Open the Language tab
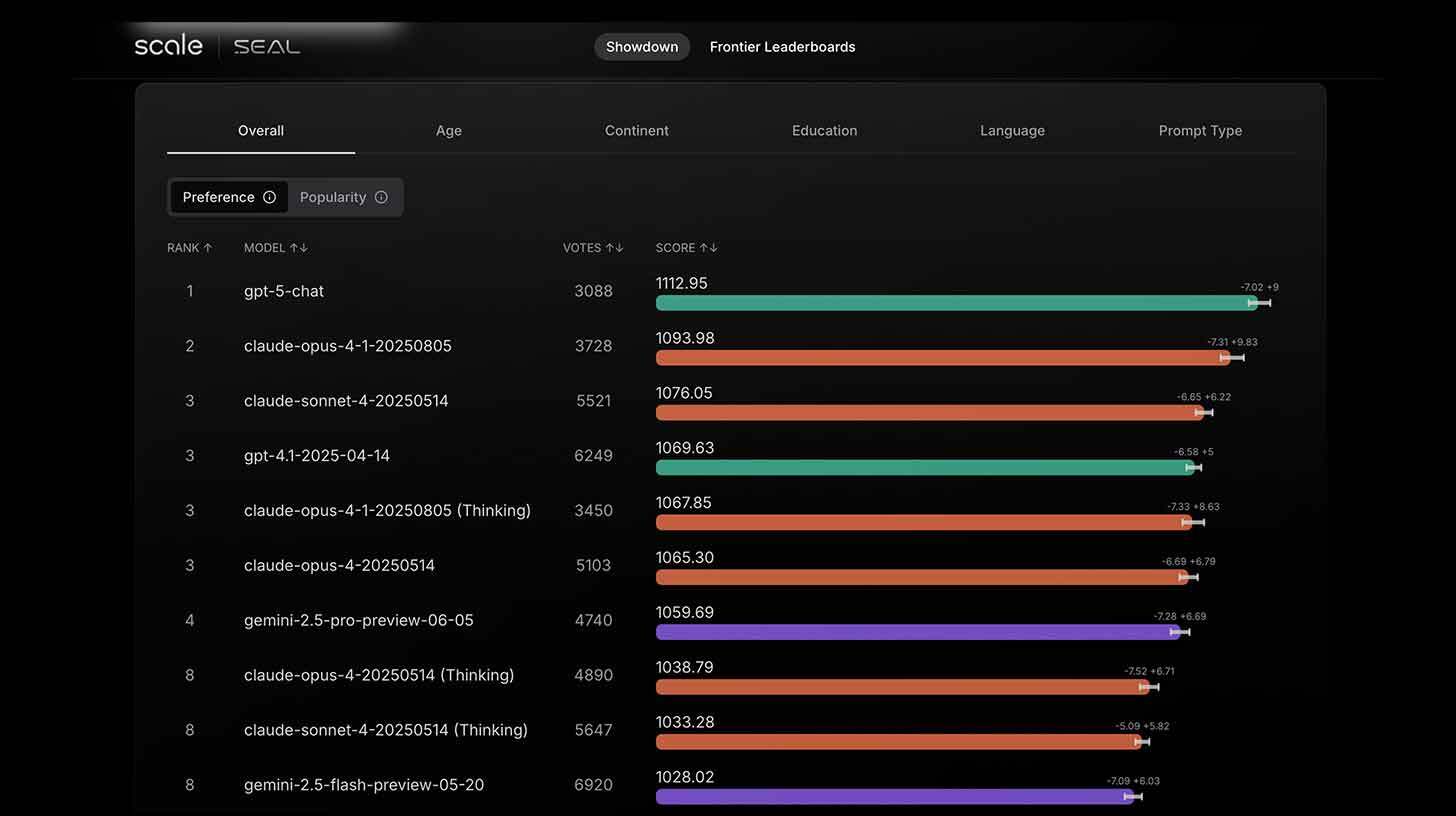Screen dimensions: 1456x816 [1012, 131]
